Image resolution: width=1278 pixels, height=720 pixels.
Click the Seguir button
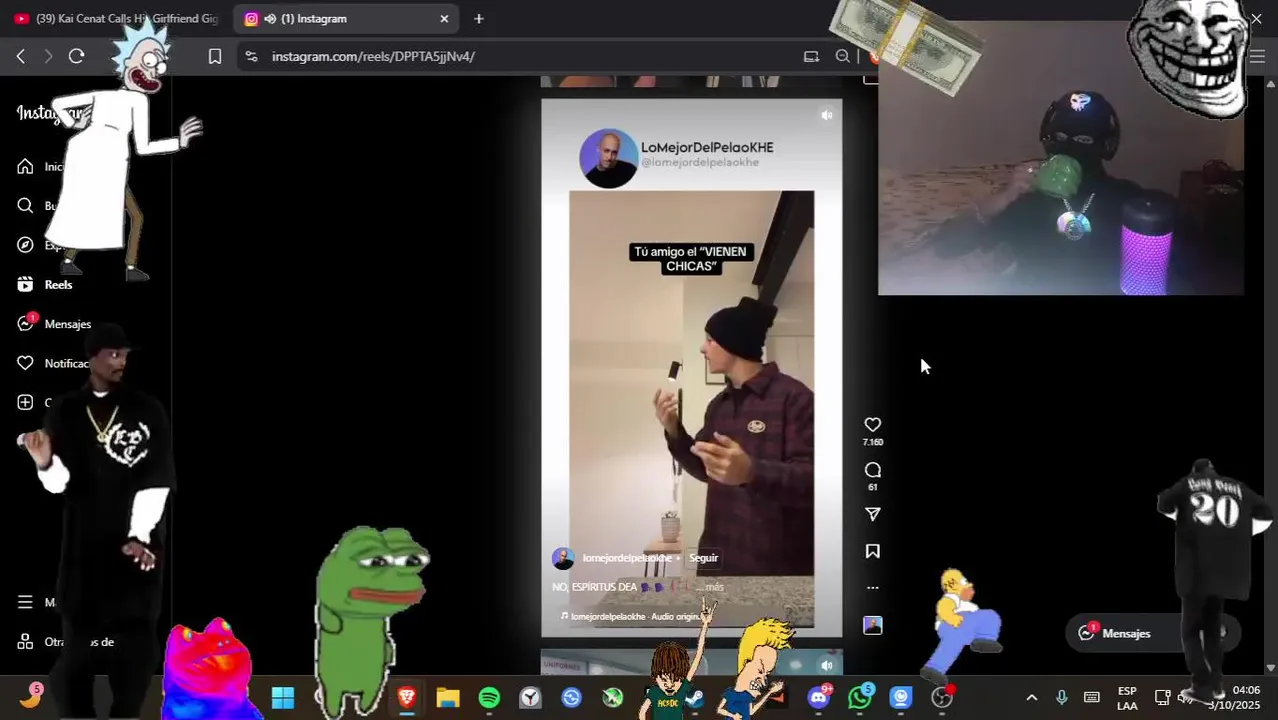[x=703, y=558]
